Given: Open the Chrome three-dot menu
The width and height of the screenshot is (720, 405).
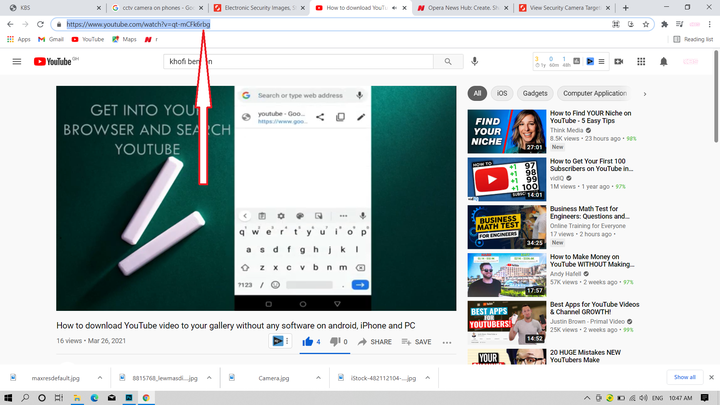Looking at the screenshot, I should (x=709, y=24).
